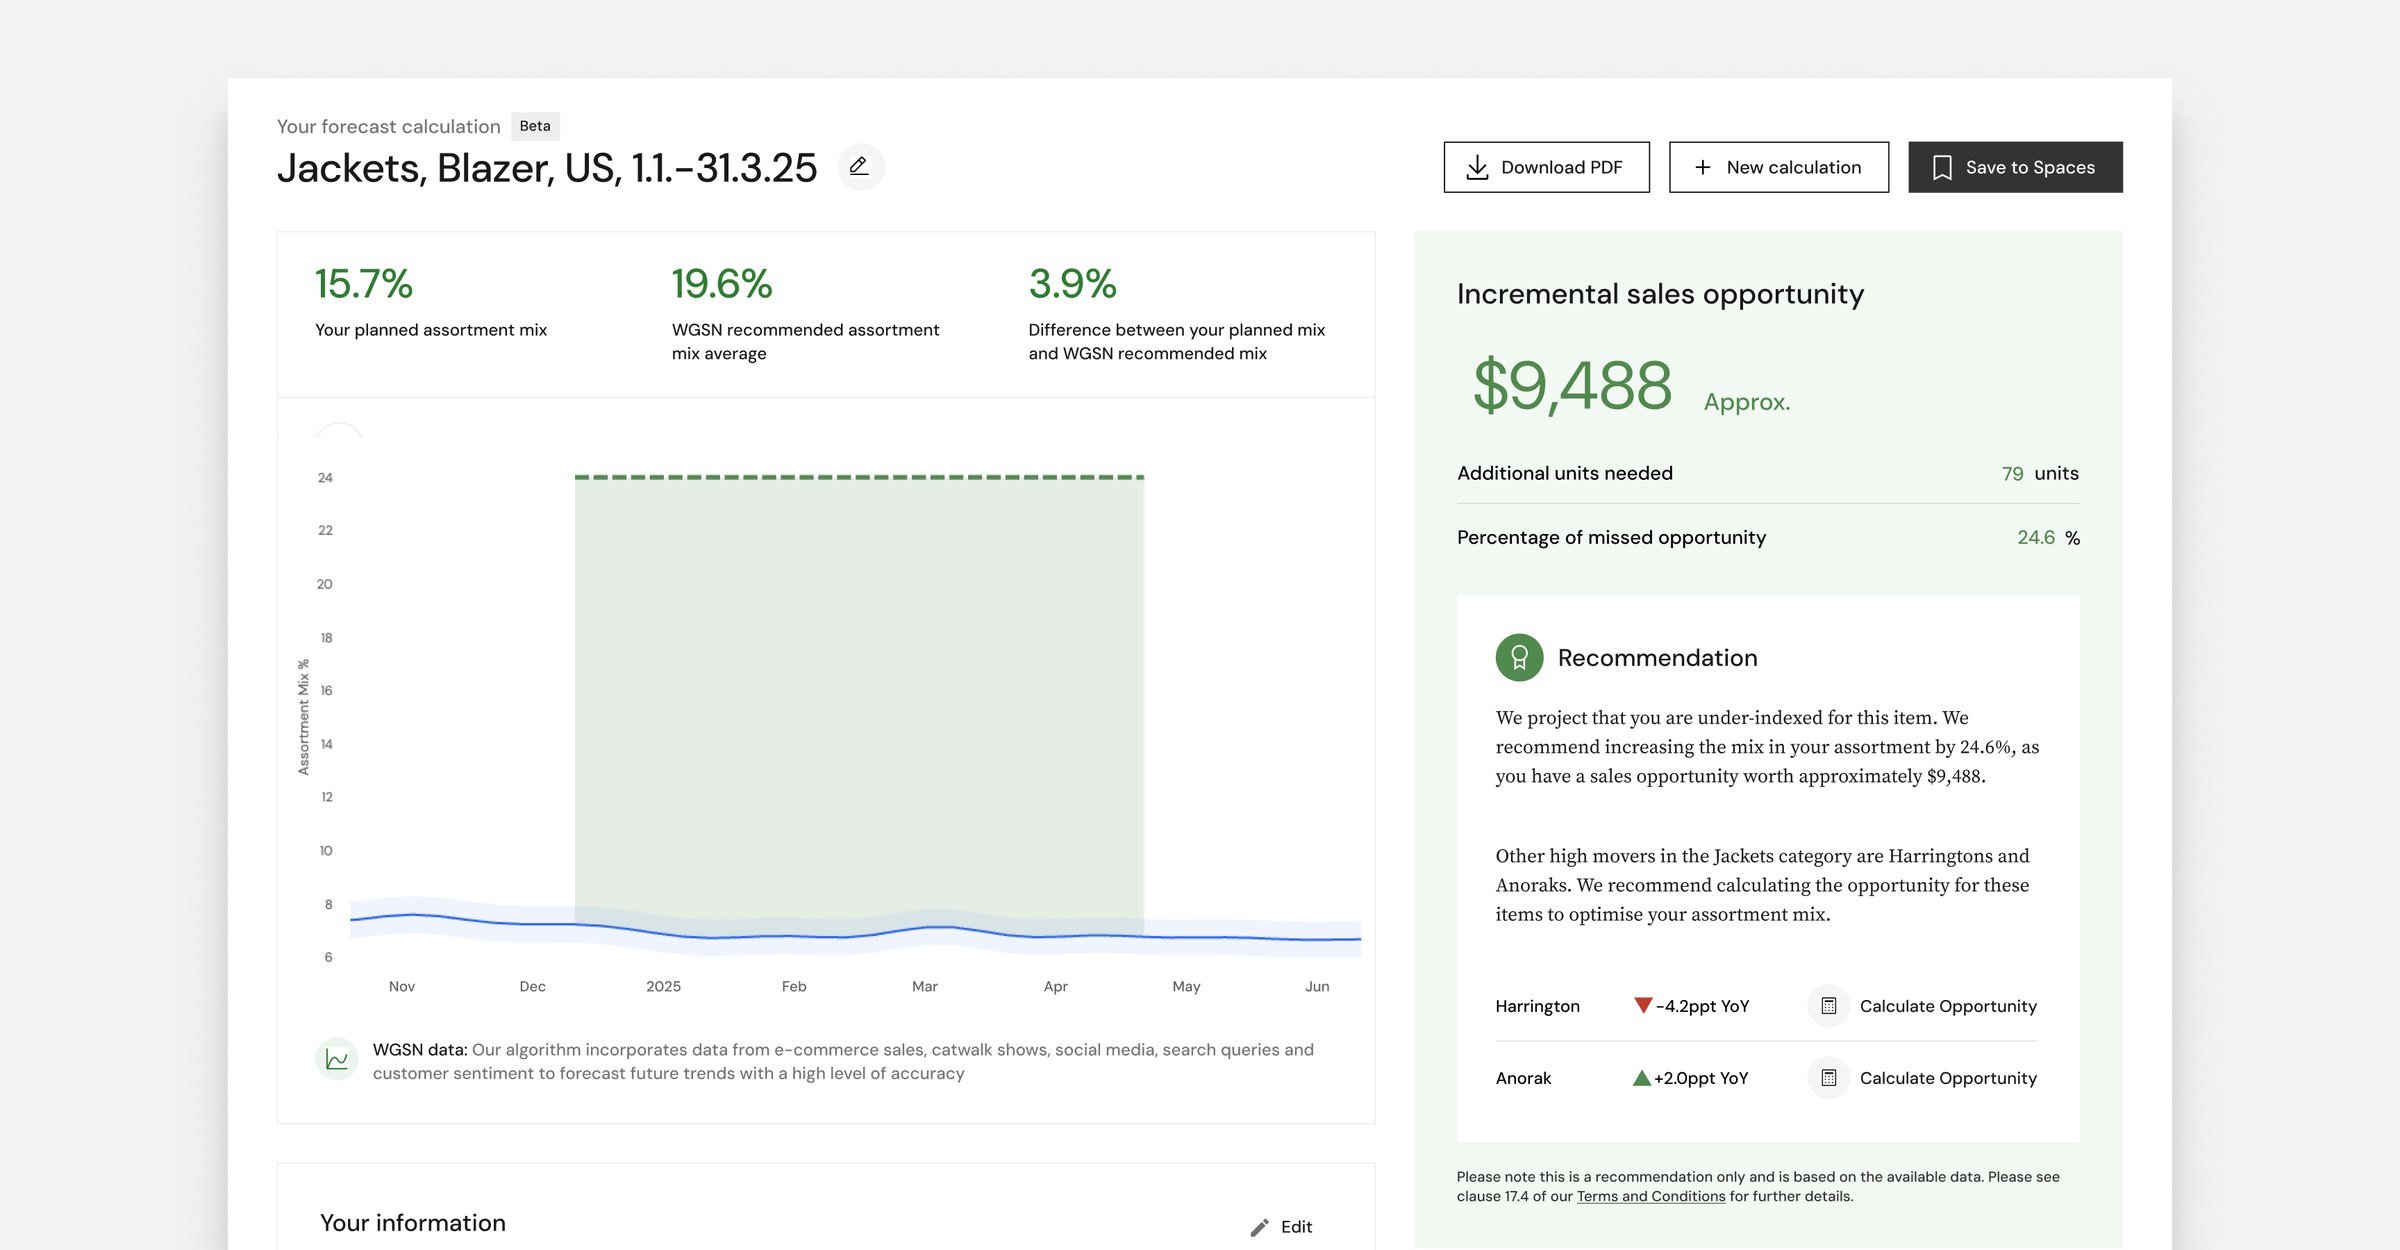This screenshot has height=1250, width=2400.
Task: Click the download arrow icon in Download PDF
Action: tap(1477, 168)
